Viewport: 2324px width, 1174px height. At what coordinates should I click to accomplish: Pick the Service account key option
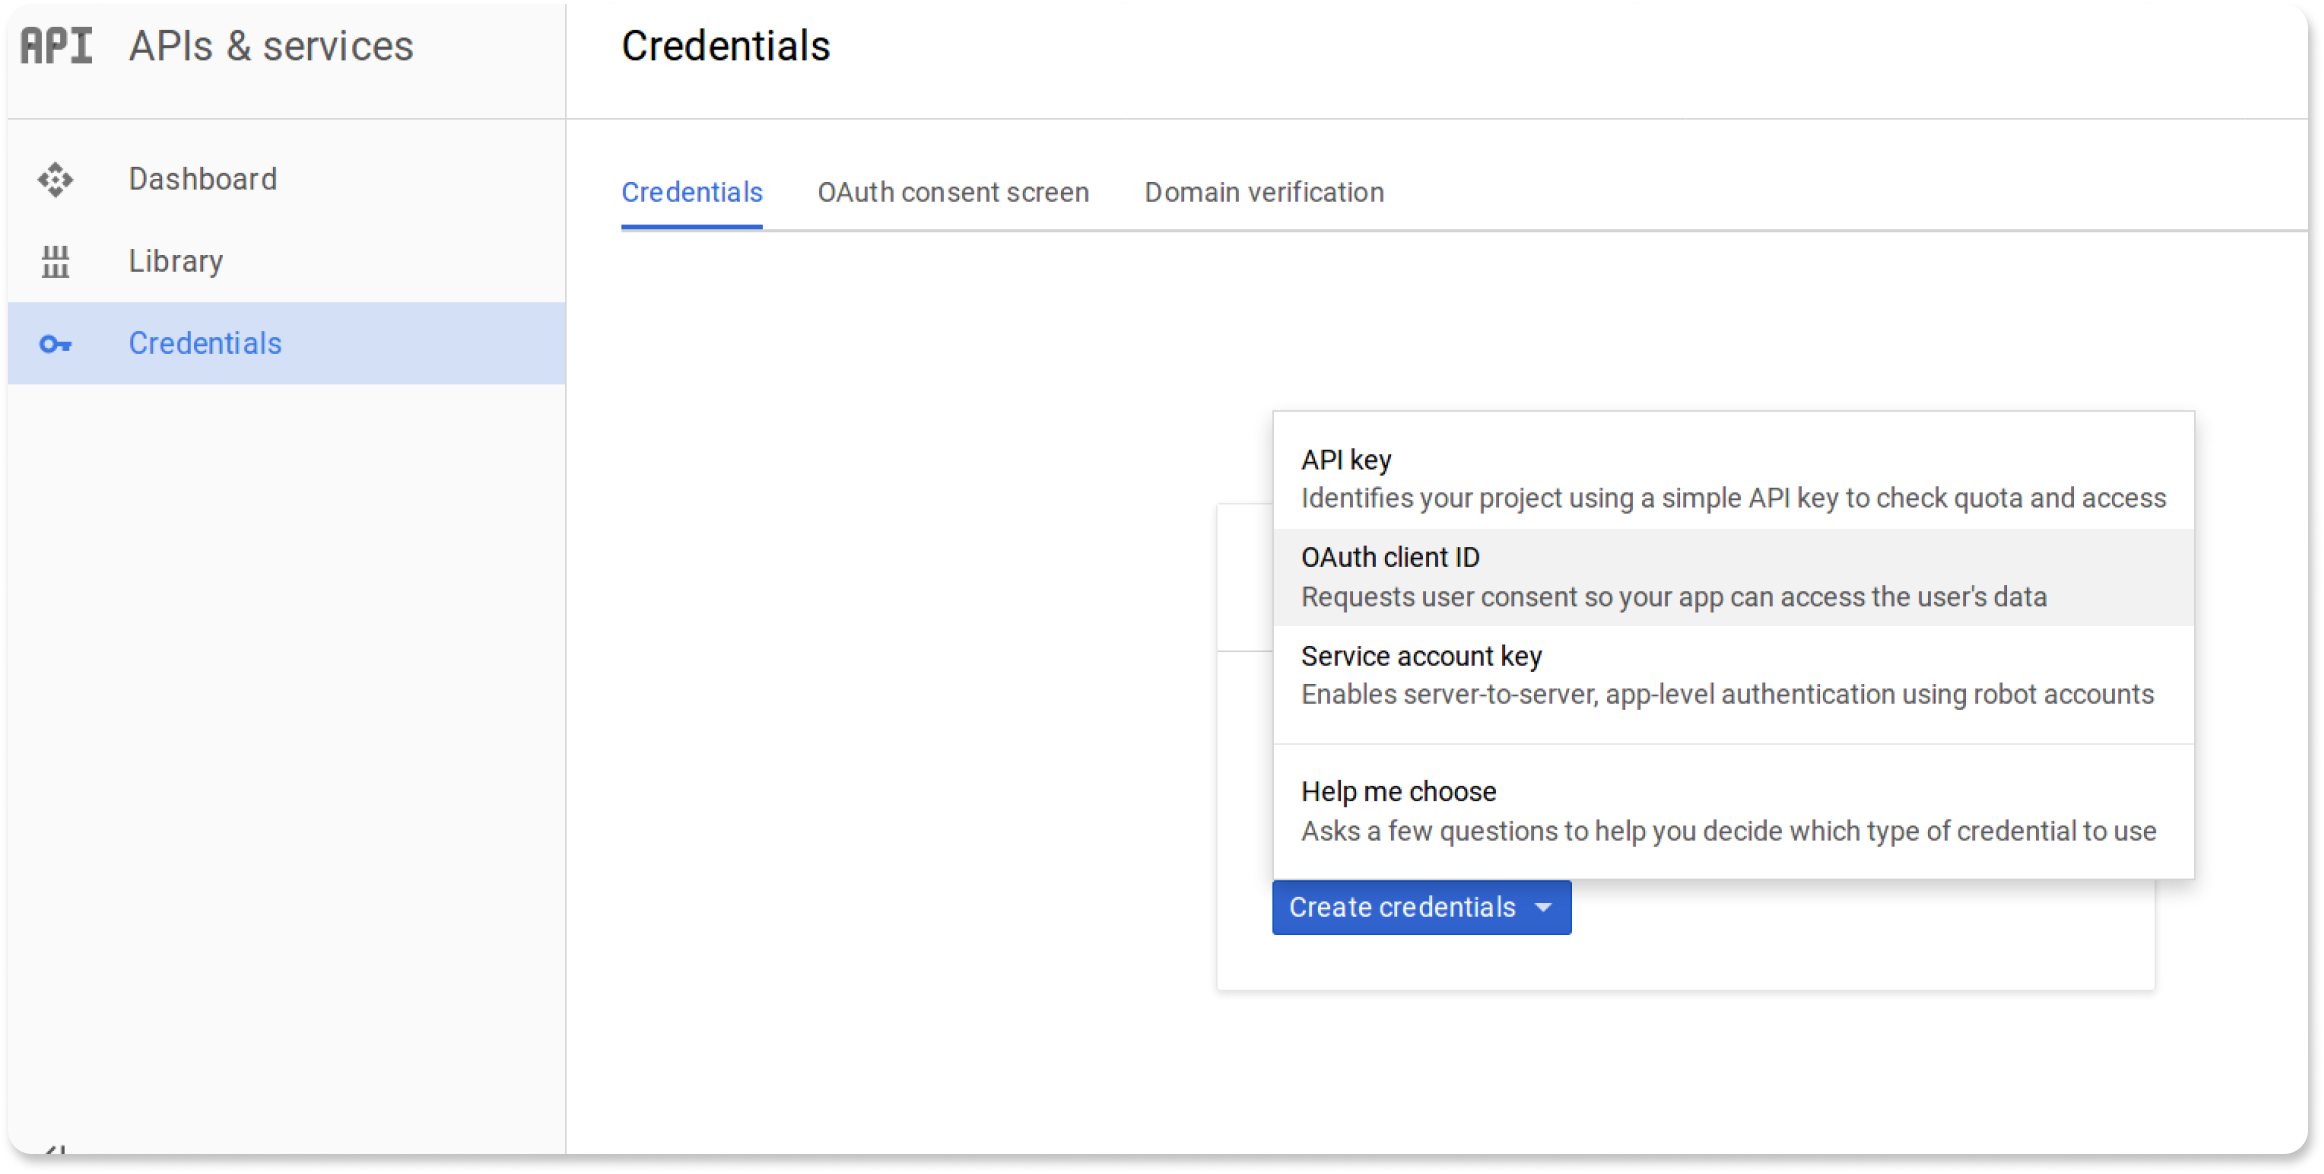1733,675
